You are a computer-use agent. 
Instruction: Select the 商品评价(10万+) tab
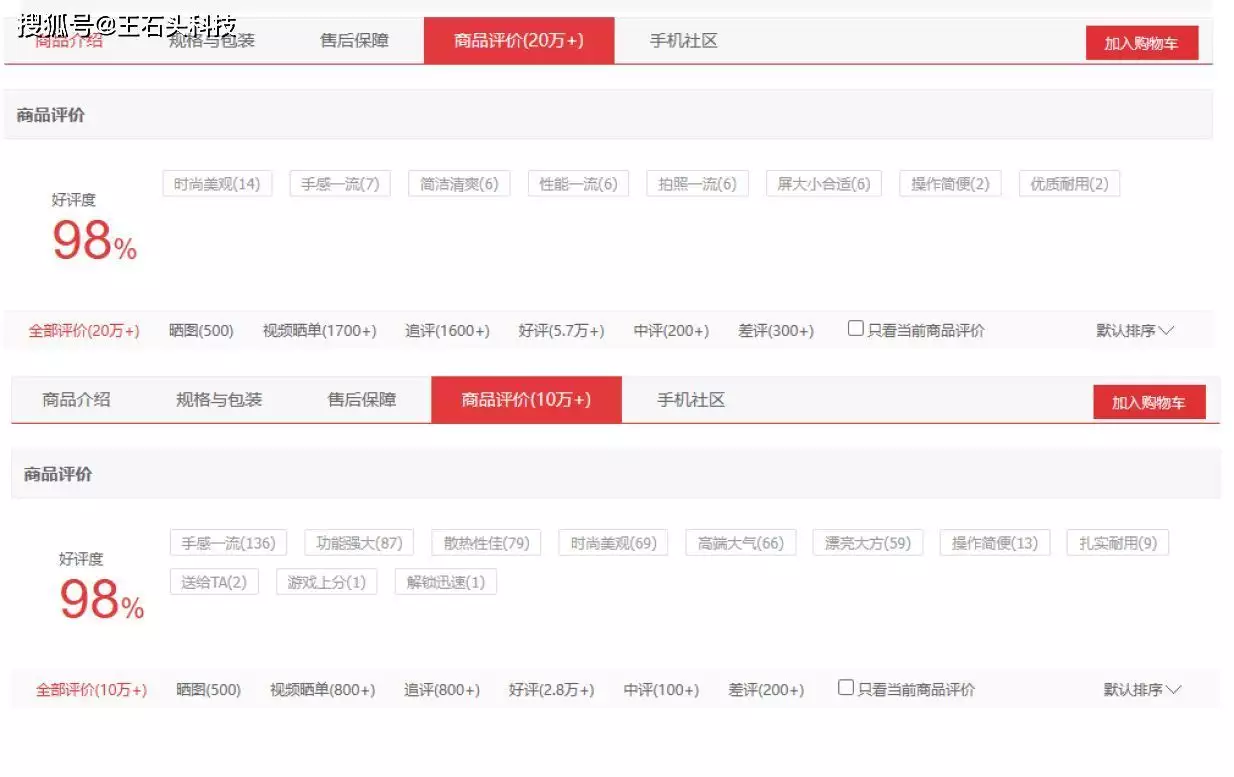click(x=527, y=399)
